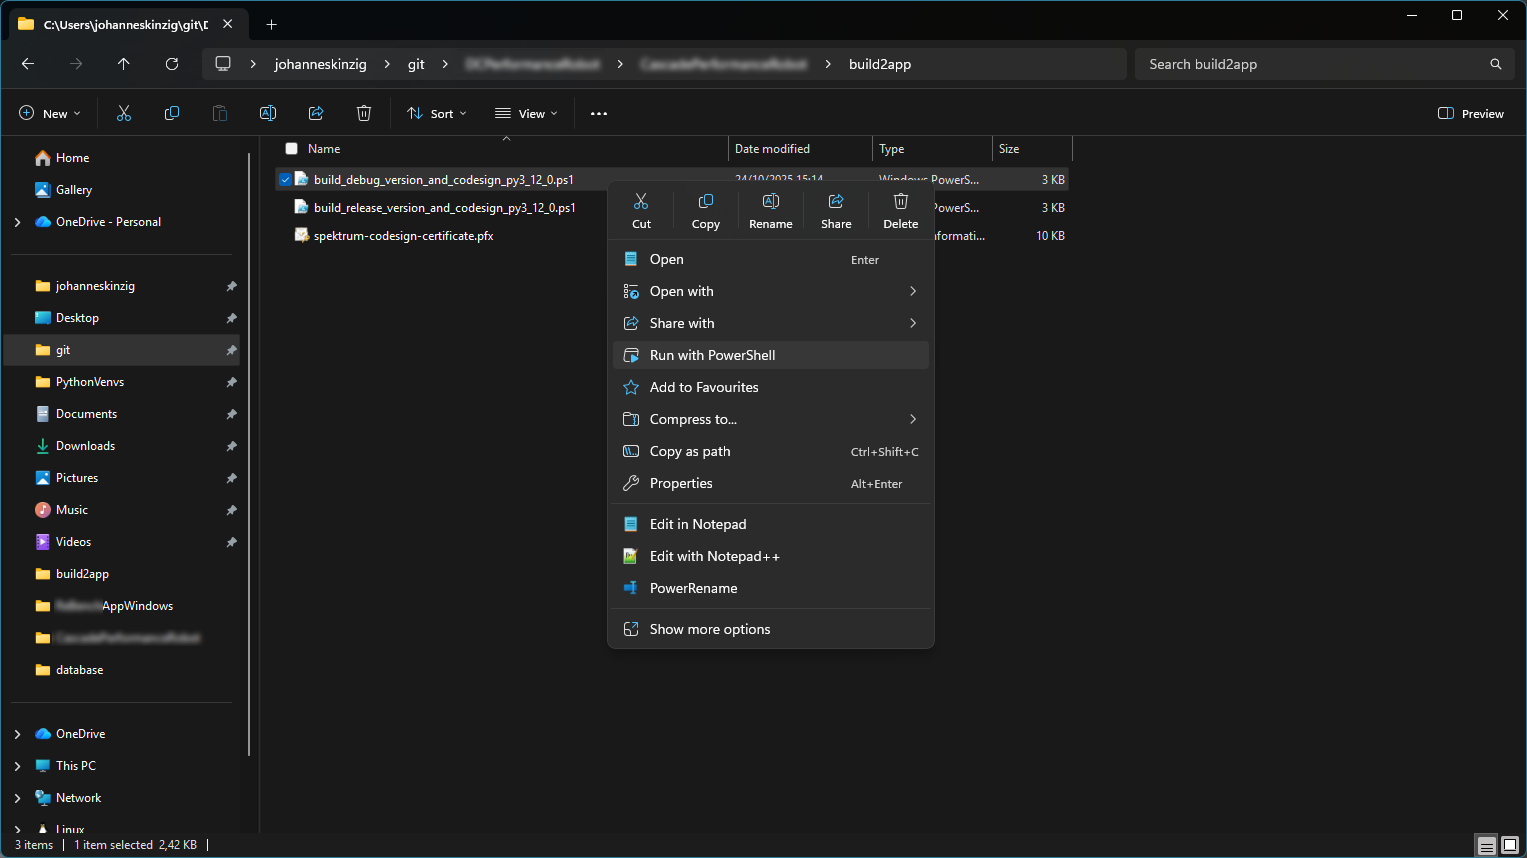Expand the This PC tree node
The image size is (1527, 858).
coord(18,766)
